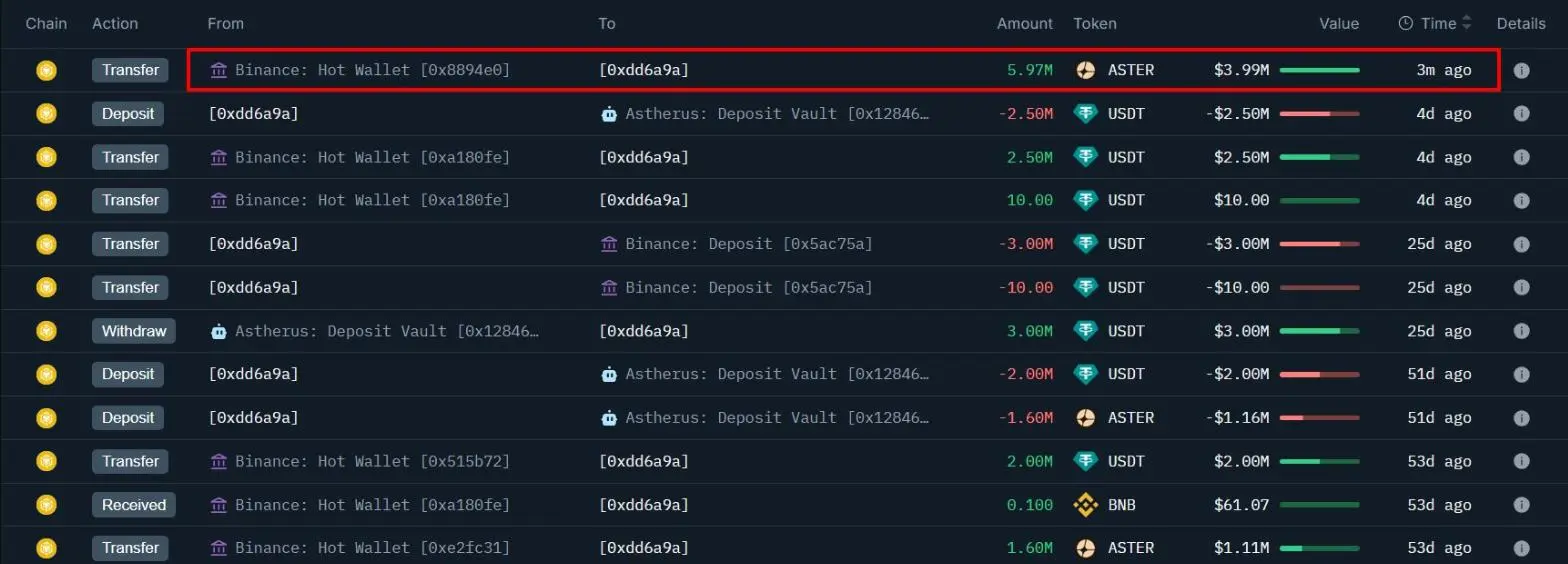Image resolution: width=1568 pixels, height=564 pixels.
Task: Click the 5.97M amount in the first row
Action: click(x=1029, y=70)
